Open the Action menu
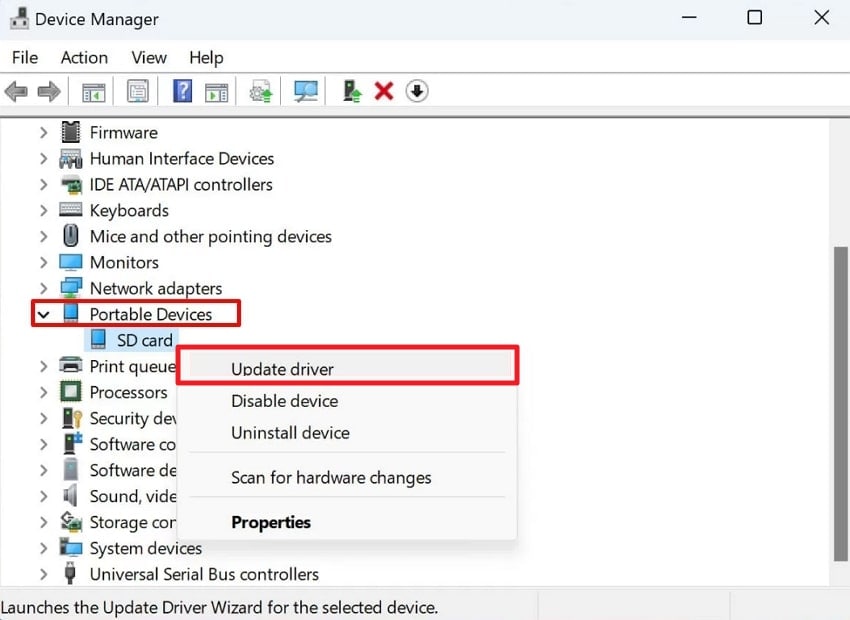Screen dimensions: 850x620 (x=83, y=57)
